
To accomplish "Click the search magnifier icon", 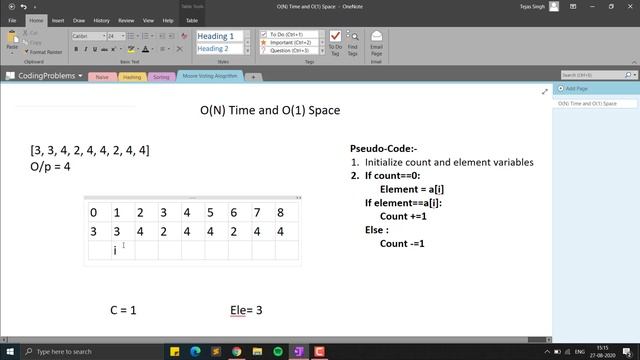I will pos(628,75).
